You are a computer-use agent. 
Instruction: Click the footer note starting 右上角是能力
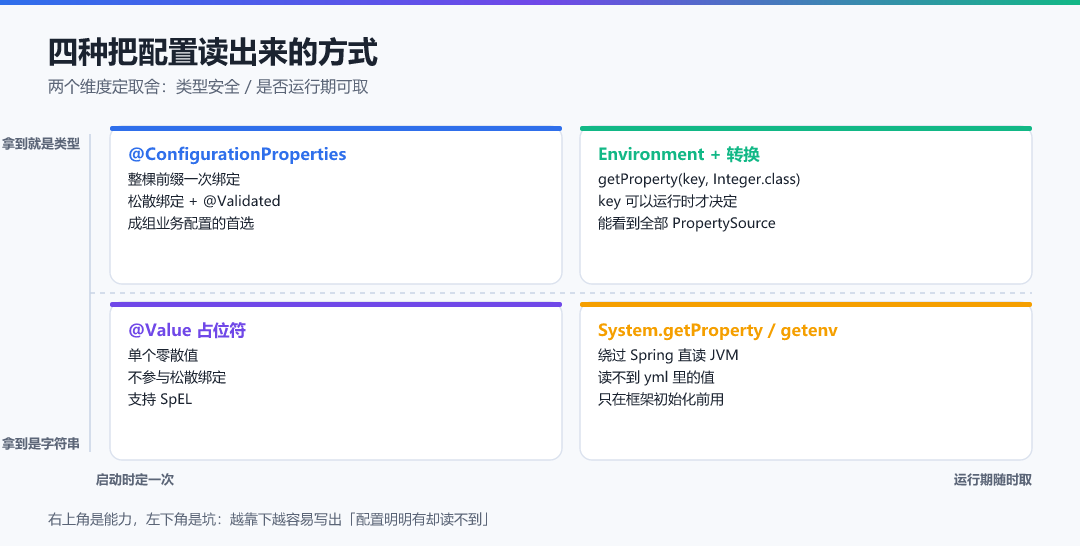pyautogui.click(x=269, y=519)
